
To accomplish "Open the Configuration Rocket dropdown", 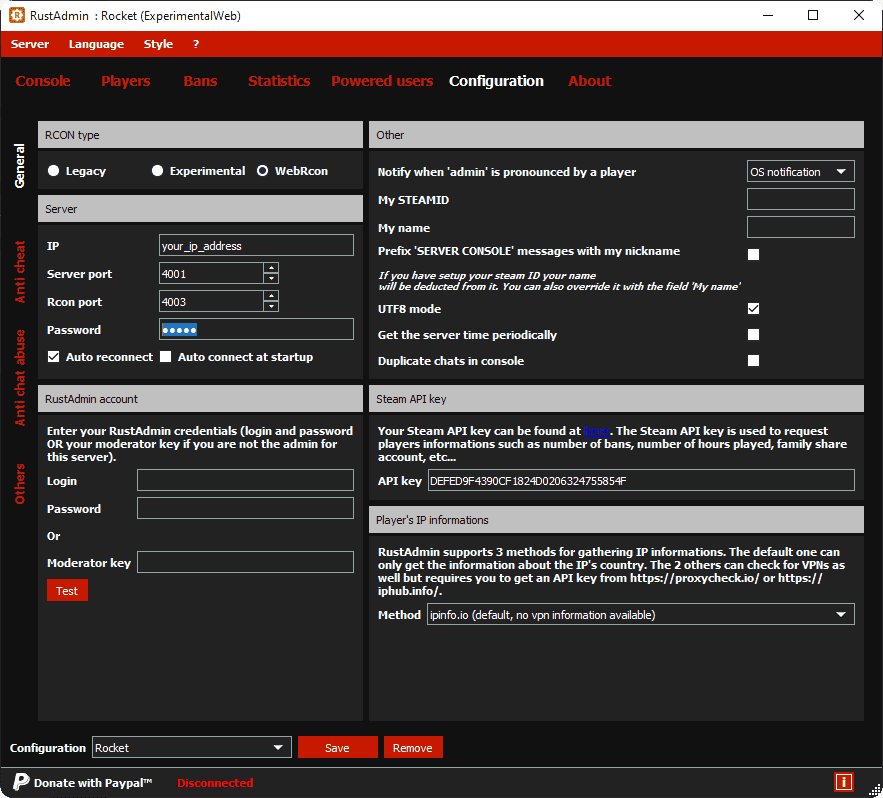I will [x=191, y=747].
